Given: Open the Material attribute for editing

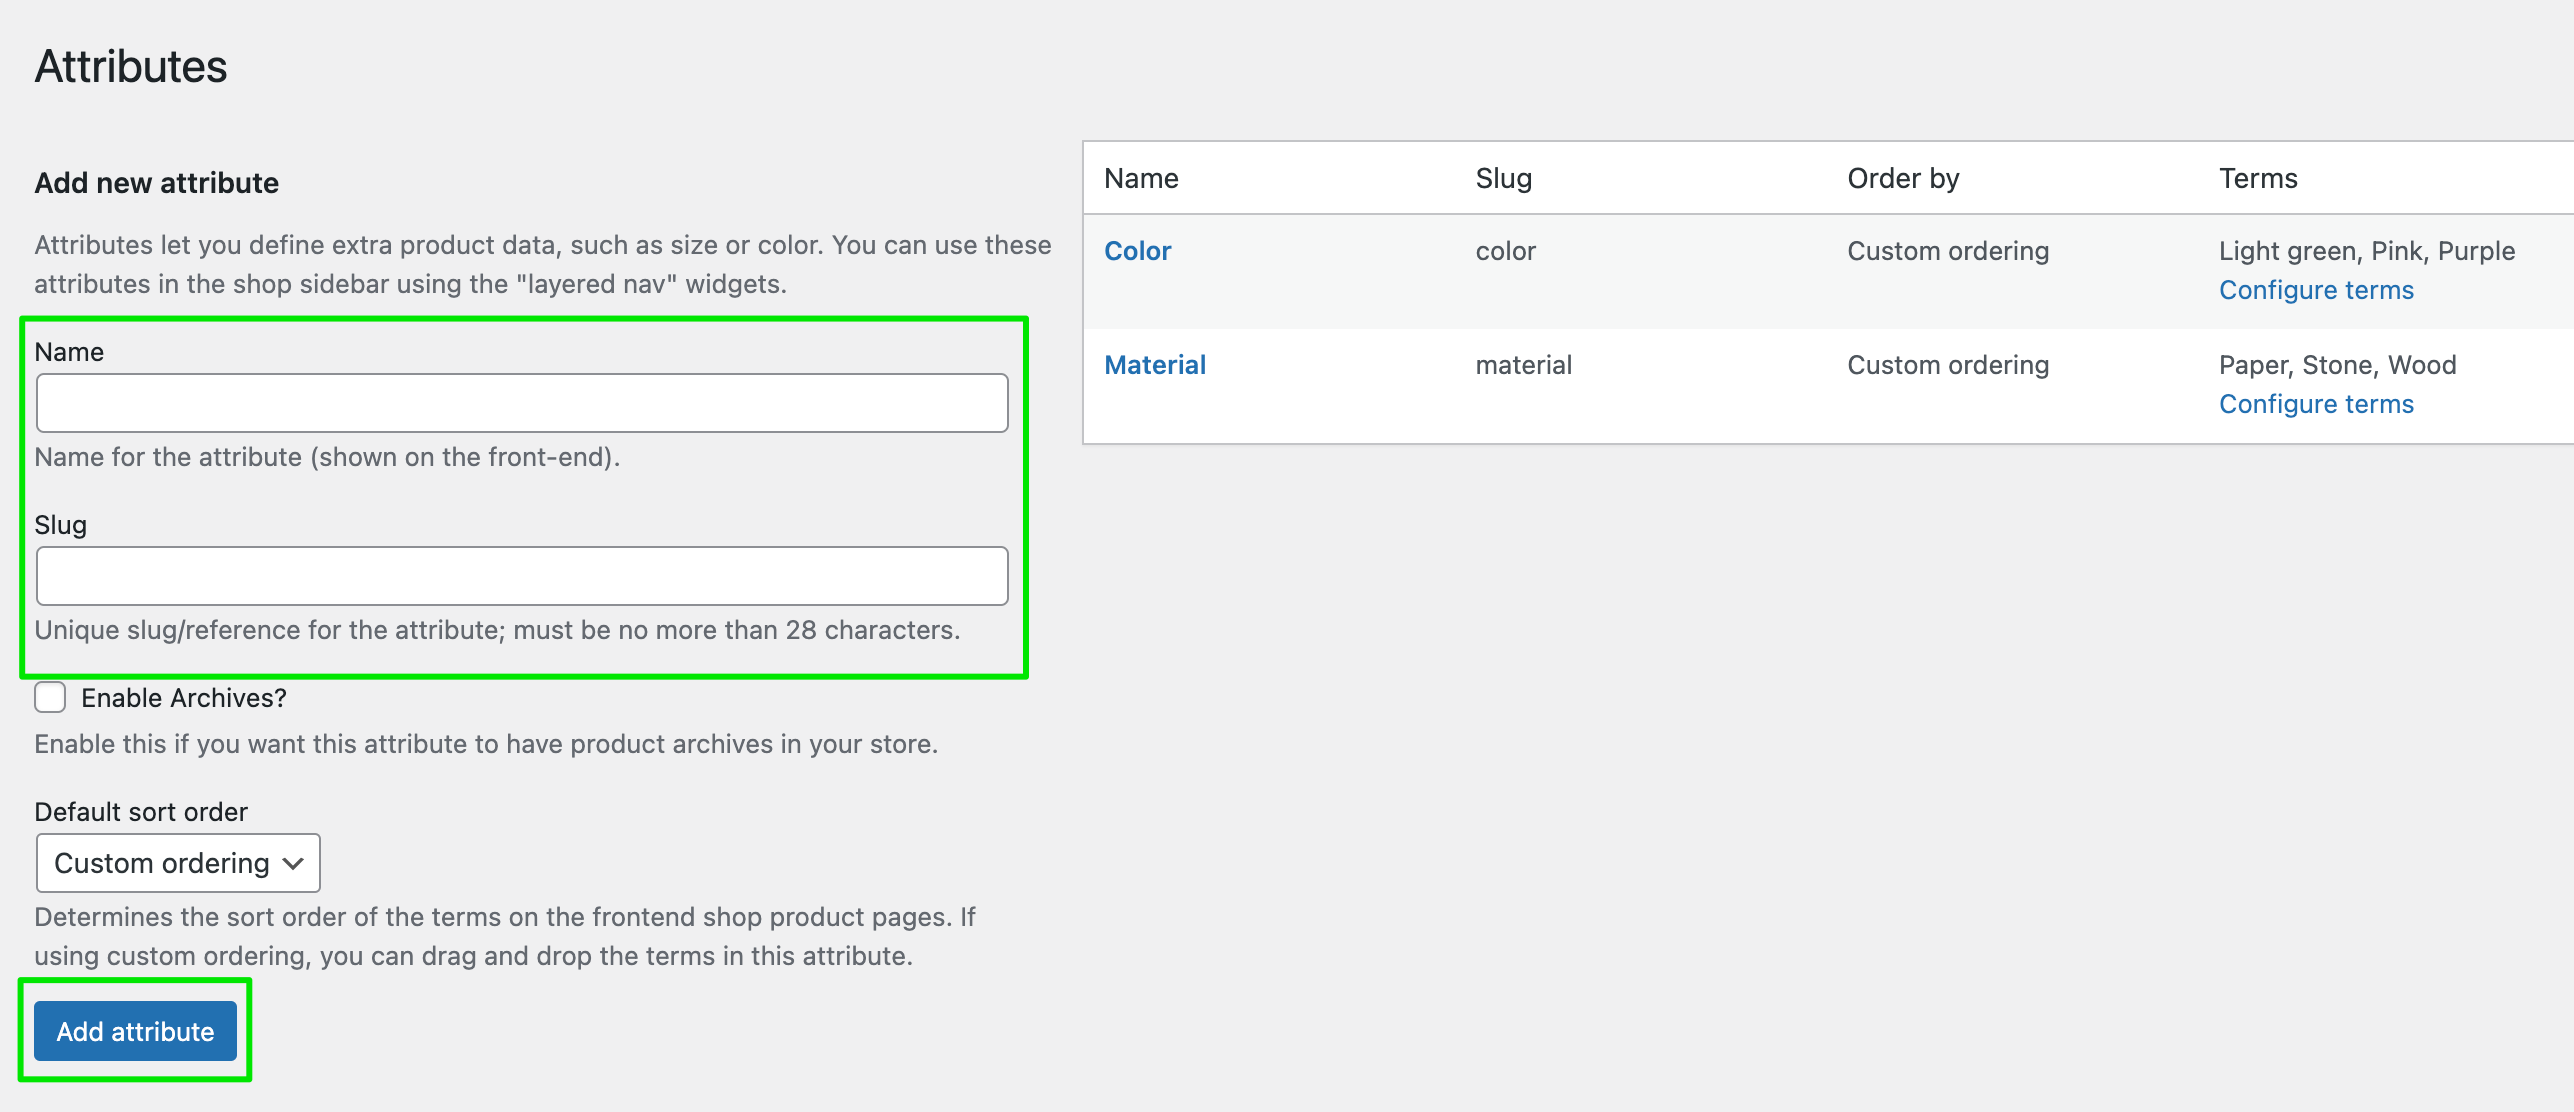Looking at the screenshot, I should pyautogui.click(x=1155, y=364).
